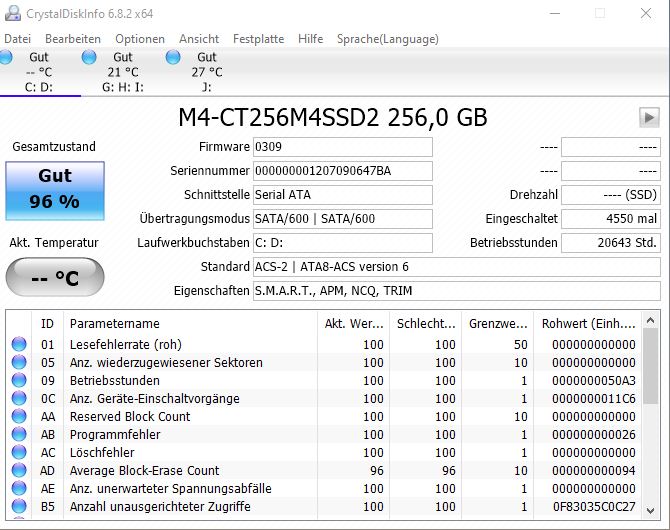The image size is (670, 530).
Task: Click raw value 0F83035C0C27
Action: pyautogui.click(x=594, y=506)
